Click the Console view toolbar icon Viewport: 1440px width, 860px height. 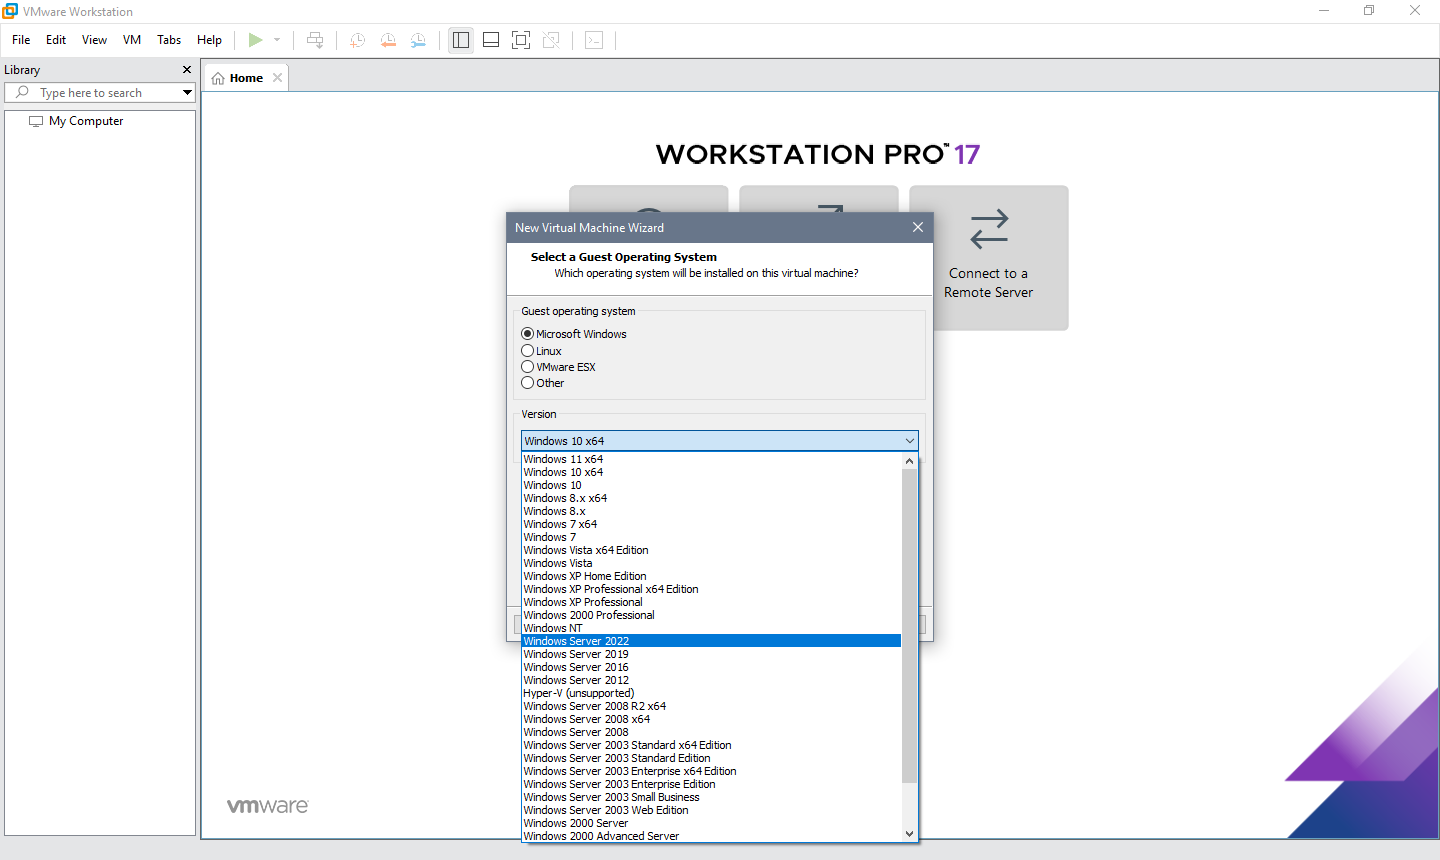(594, 40)
